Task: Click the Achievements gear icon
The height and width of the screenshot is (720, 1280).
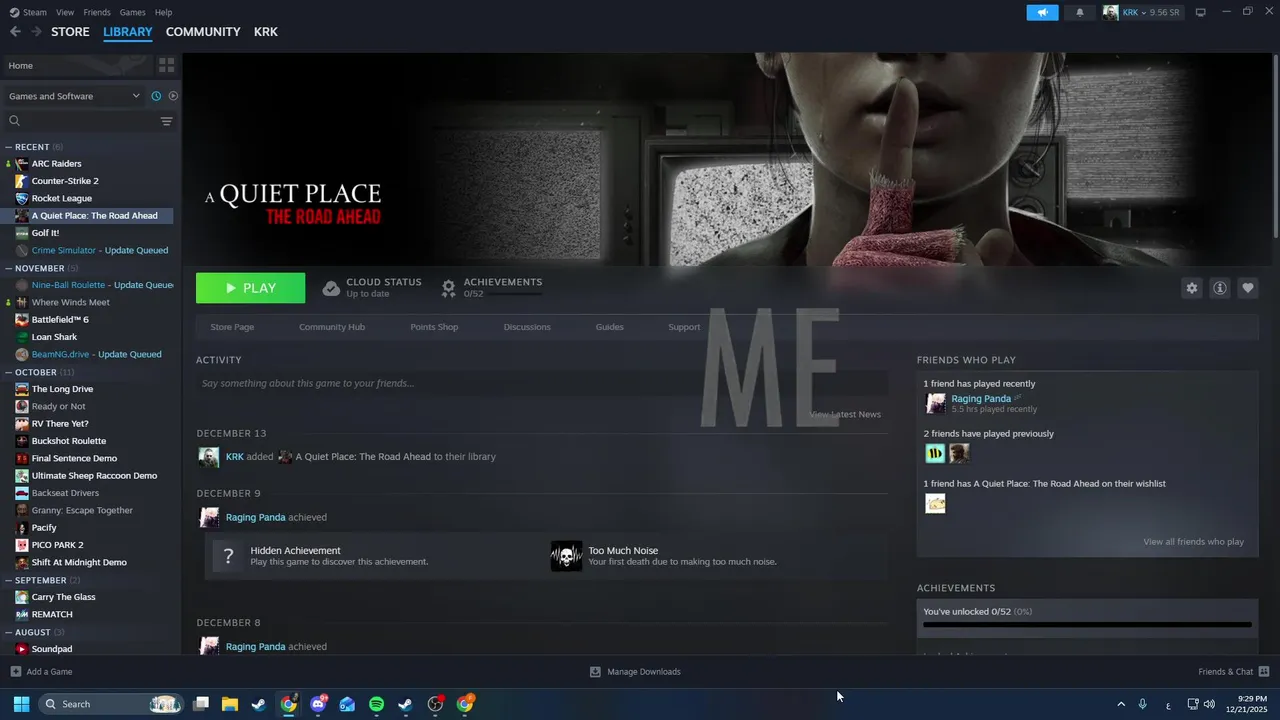Action: (449, 288)
